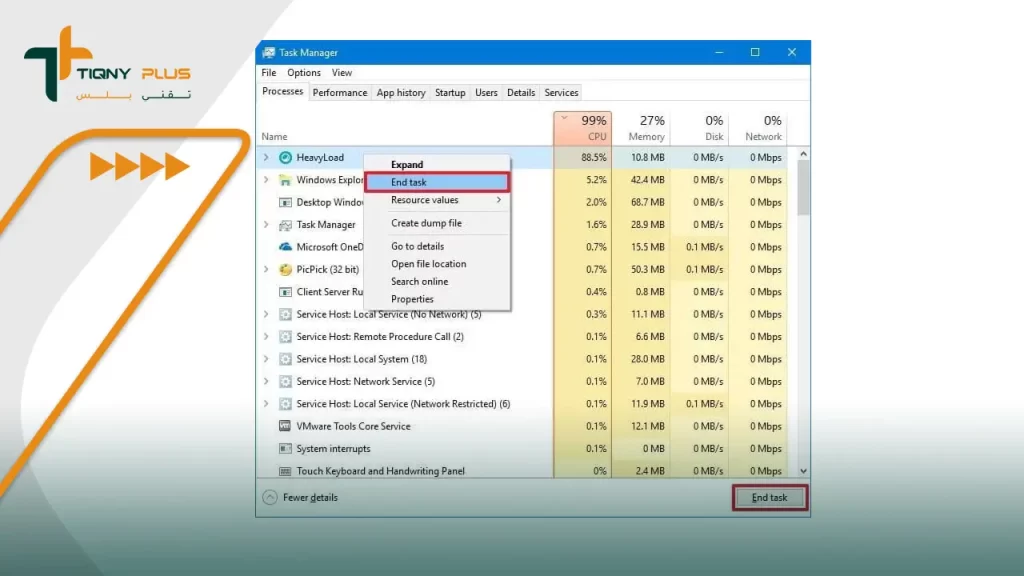This screenshot has width=1024, height=576.
Task: Select Search online in context menu
Action: coord(437,281)
